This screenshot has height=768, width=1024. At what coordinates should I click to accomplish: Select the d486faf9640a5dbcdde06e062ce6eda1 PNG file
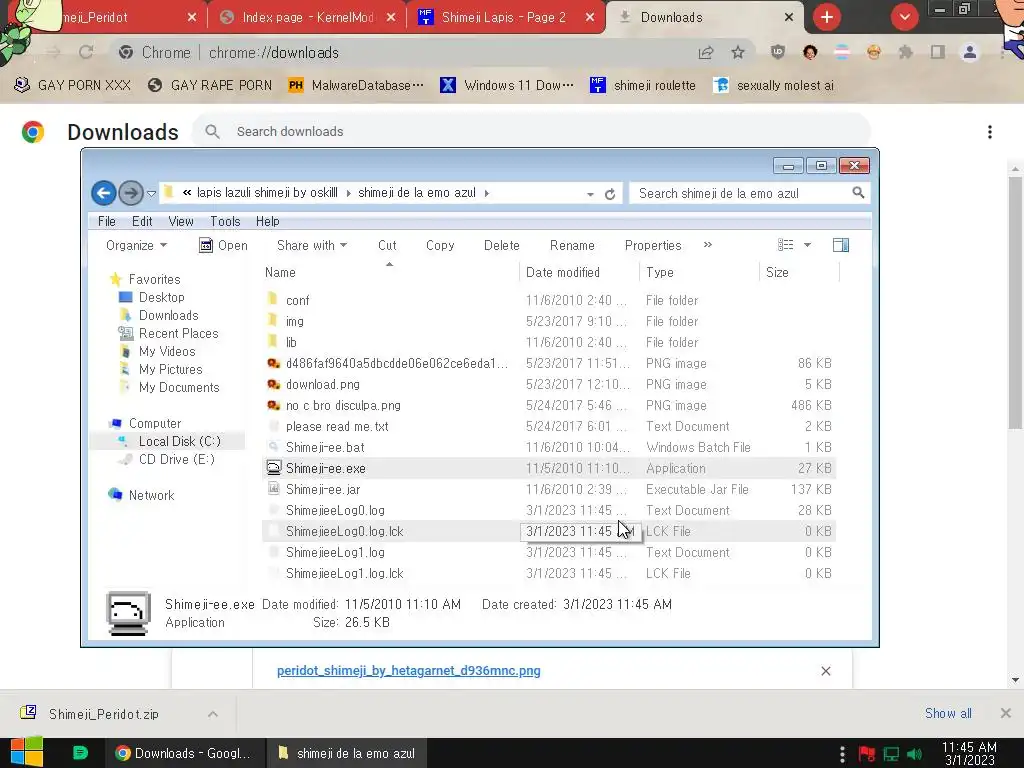click(x=549, y=363)
